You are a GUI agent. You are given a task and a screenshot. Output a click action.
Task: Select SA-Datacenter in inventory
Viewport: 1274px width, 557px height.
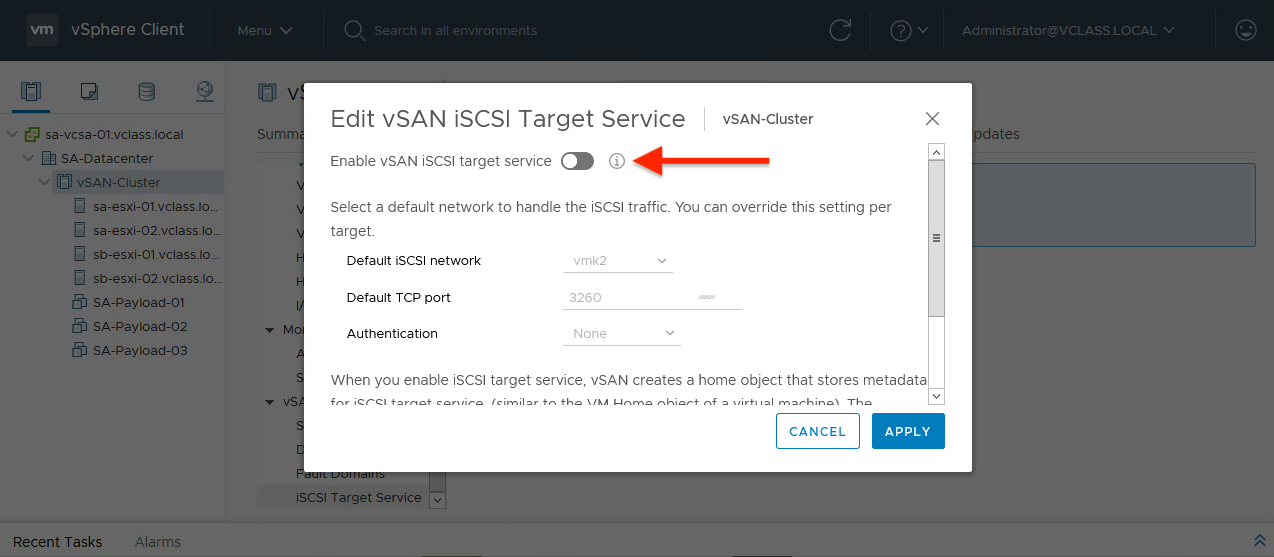coord(107,158)
